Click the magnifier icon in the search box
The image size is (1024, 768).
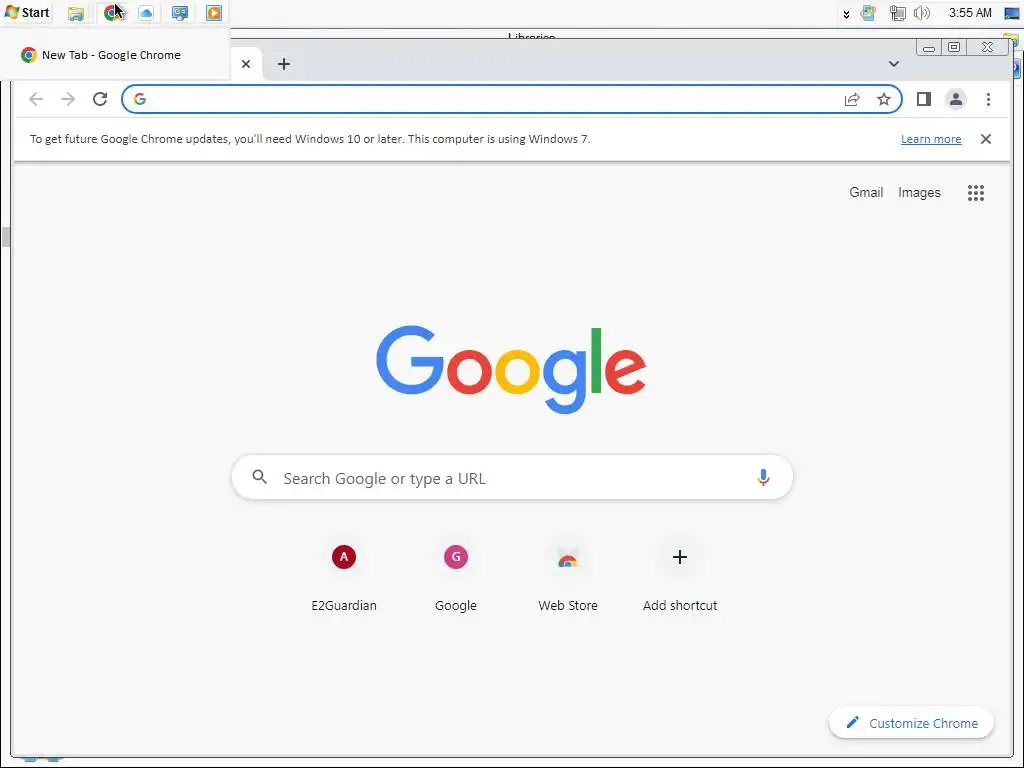(x=259, y=477)
